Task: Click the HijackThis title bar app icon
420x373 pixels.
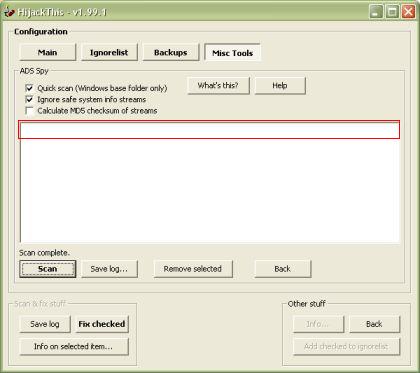Action: 9,12
